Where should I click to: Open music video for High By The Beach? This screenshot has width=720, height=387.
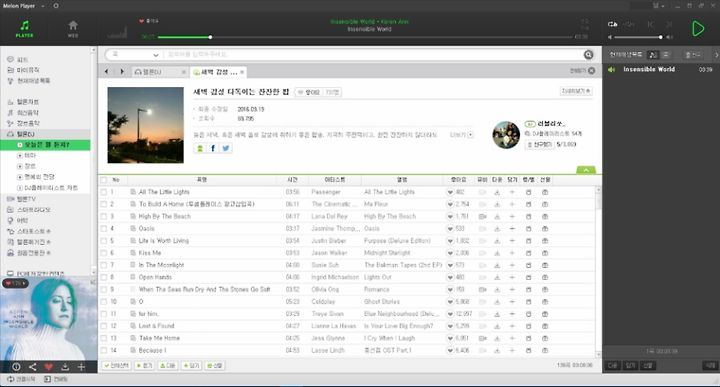(x=482, y=216)
